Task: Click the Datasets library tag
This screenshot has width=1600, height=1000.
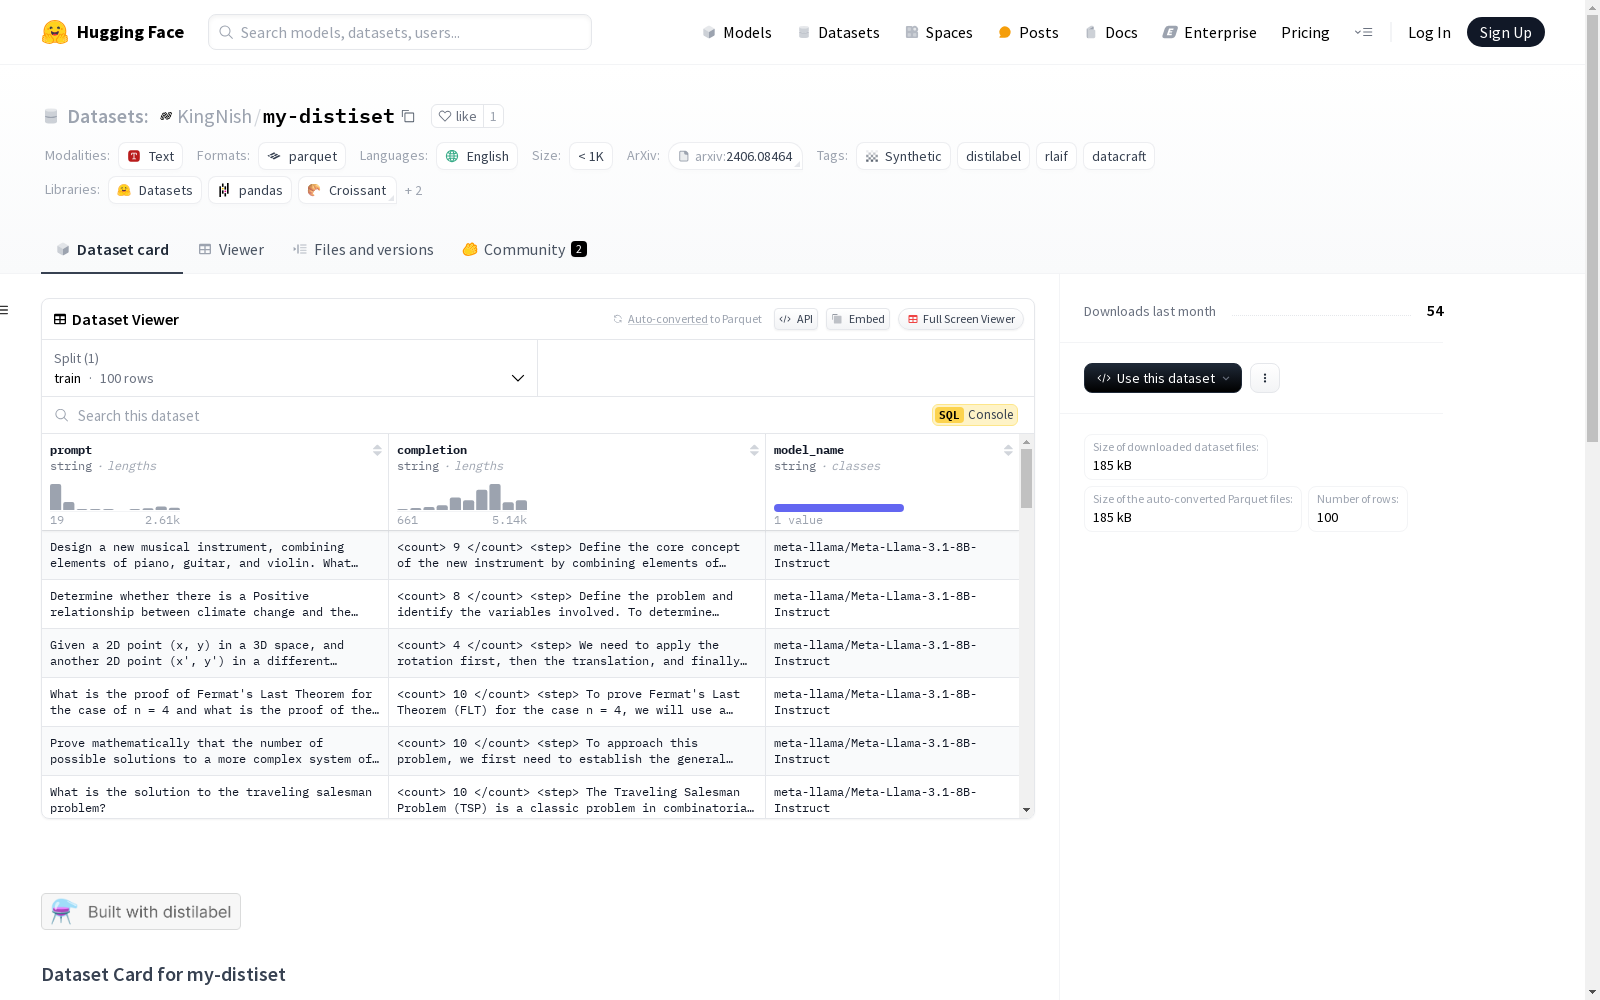Action: coord(155,190)
